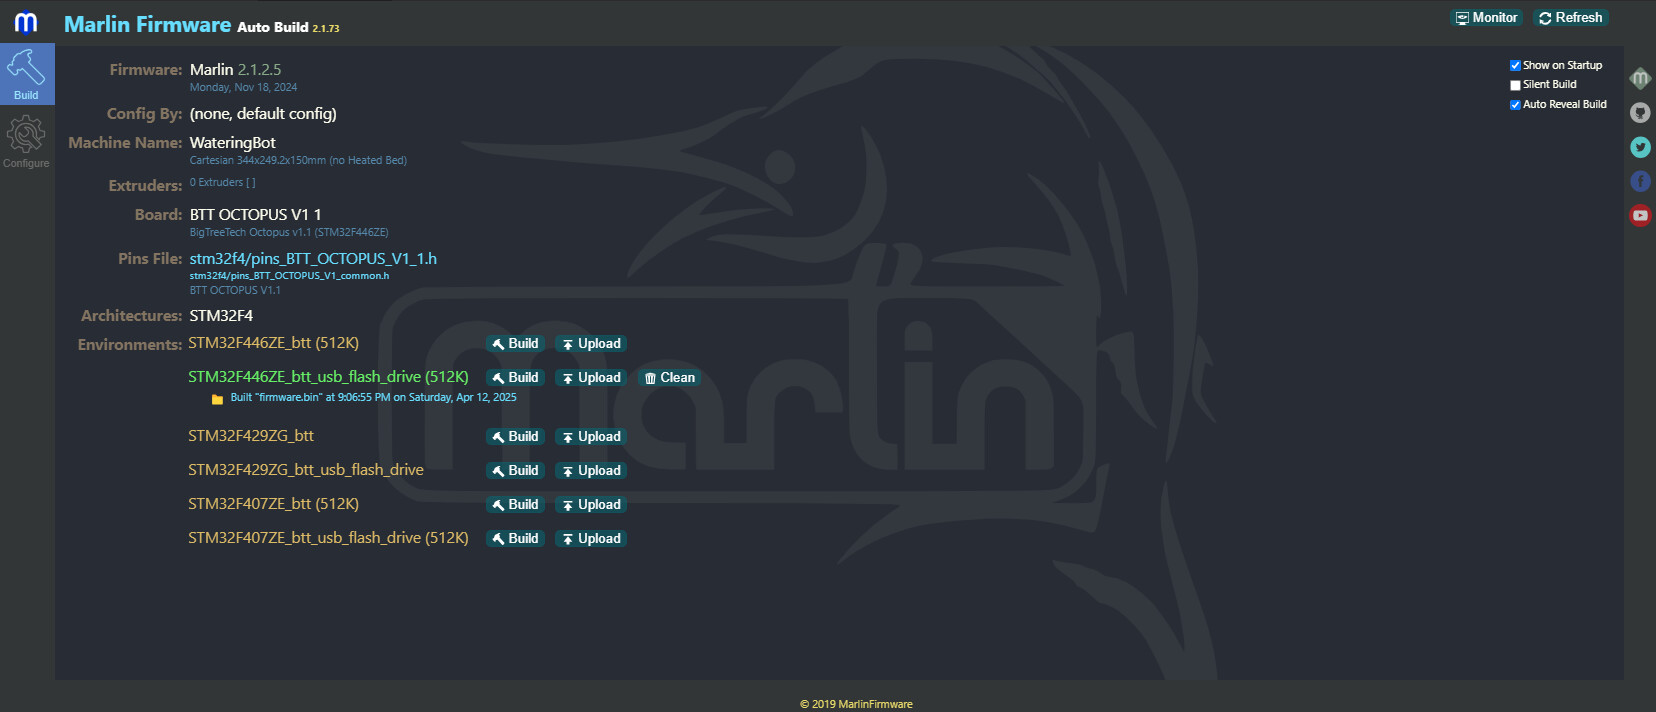This screenshot has width=1656, height=712.
Task: Upload the STM32F429ZG_btt environment
Action: 591,437
